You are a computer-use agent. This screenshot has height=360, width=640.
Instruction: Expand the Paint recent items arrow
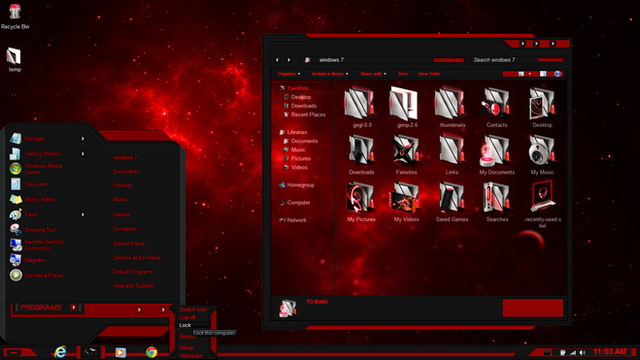pyautogui.click(x=82, y=214)
